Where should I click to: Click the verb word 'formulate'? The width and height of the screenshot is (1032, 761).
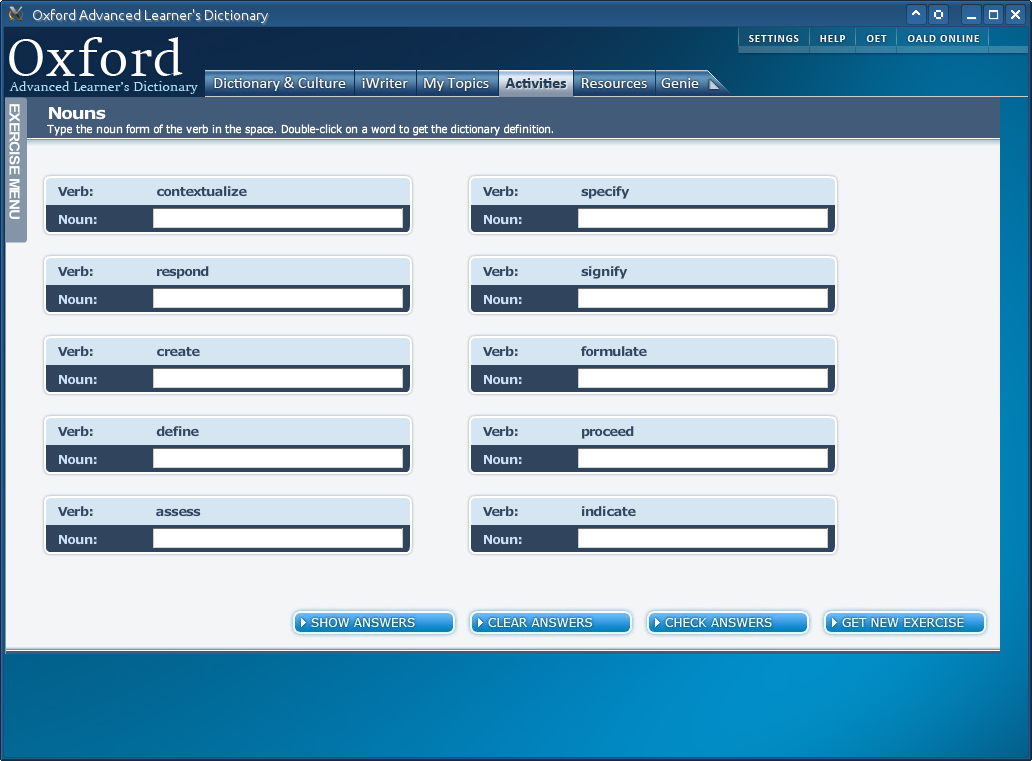pyautogui.click(x=613, y=352)
